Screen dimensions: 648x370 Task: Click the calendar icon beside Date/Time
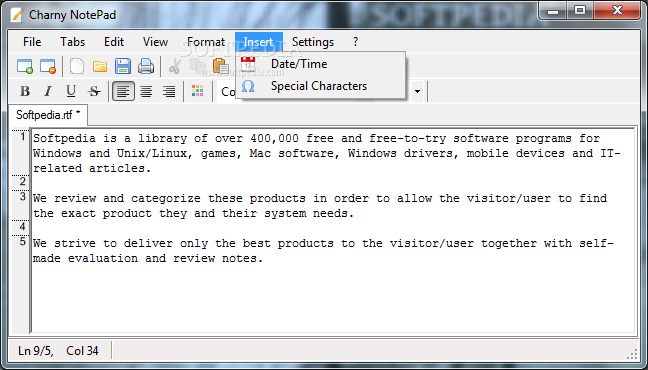[248, 64]
